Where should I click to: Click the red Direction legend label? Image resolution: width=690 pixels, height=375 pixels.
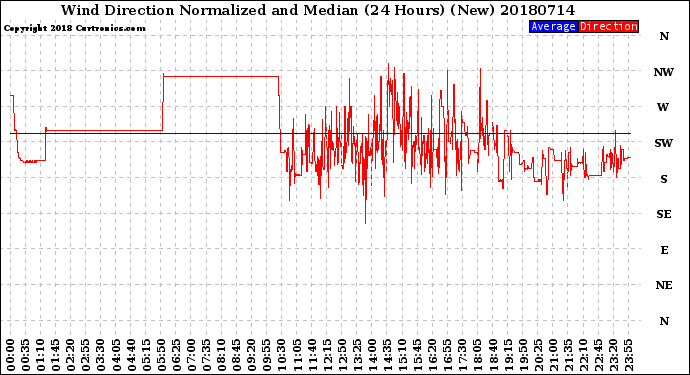(x=608, y=26)
